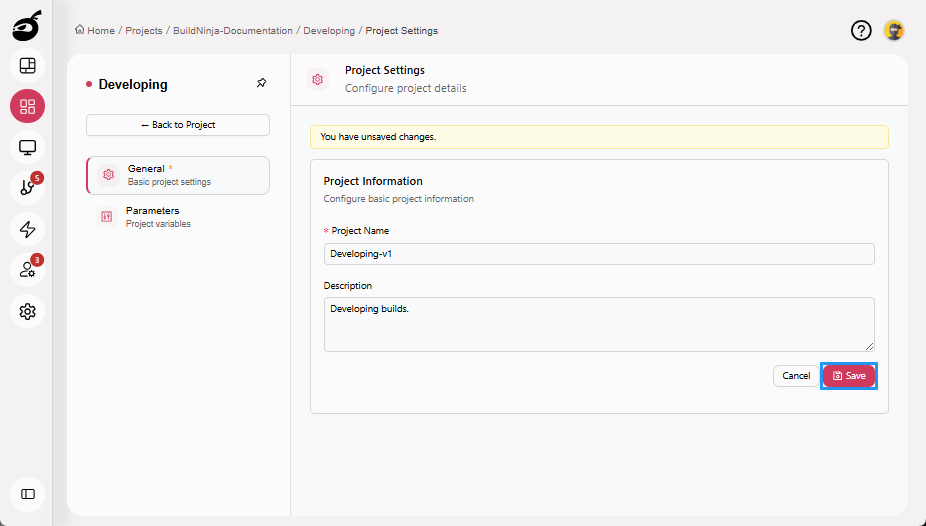Cancel the unsaved changes
The width and height of the screenshot is (926, 526).
[796, 376]
